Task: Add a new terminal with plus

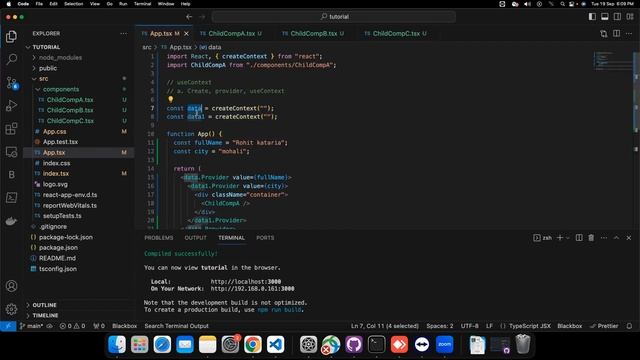Action: (x=560, y=238)
